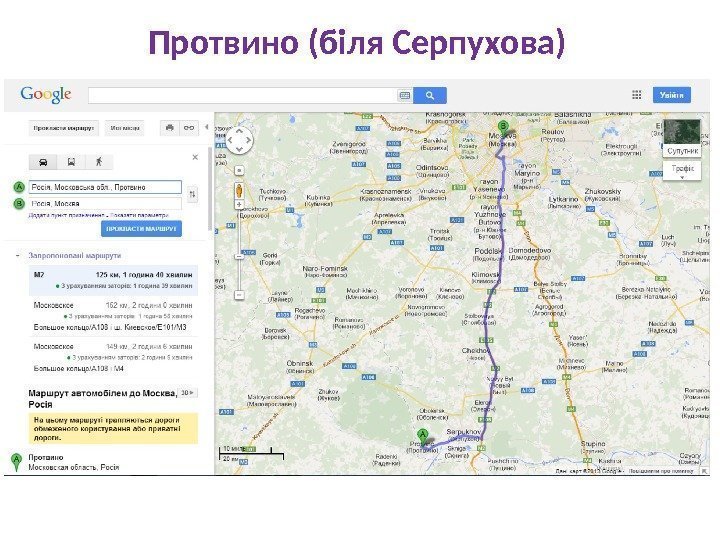Select public transit bus mode
The height and width of the screenshot is (540, 720).
point(71,162)
